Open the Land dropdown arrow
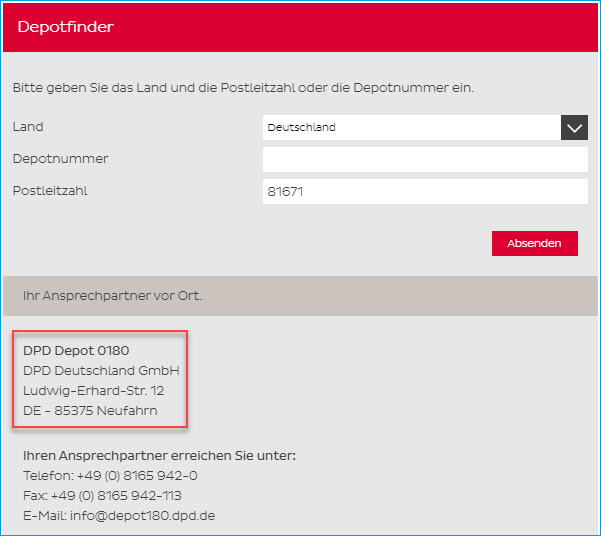Screen dimensions: 601x536 [x=574, y=127]
